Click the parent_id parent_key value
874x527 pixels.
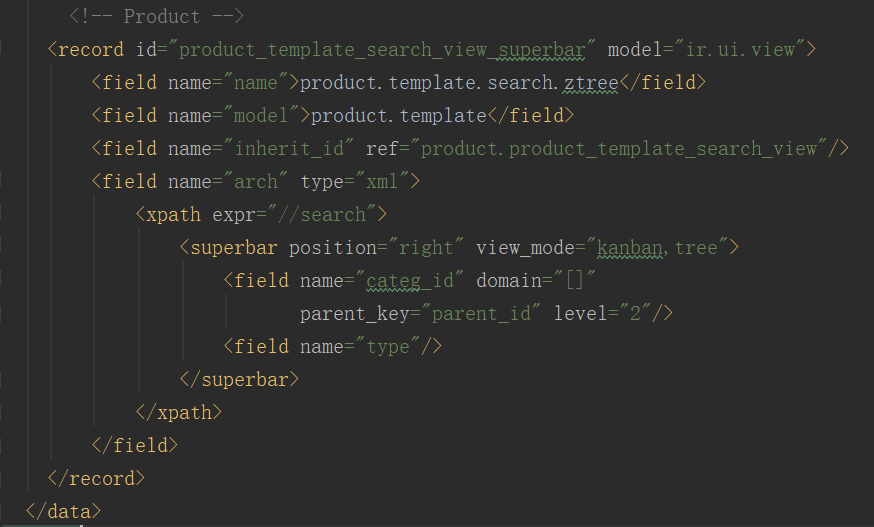click(x=491, y=313)
